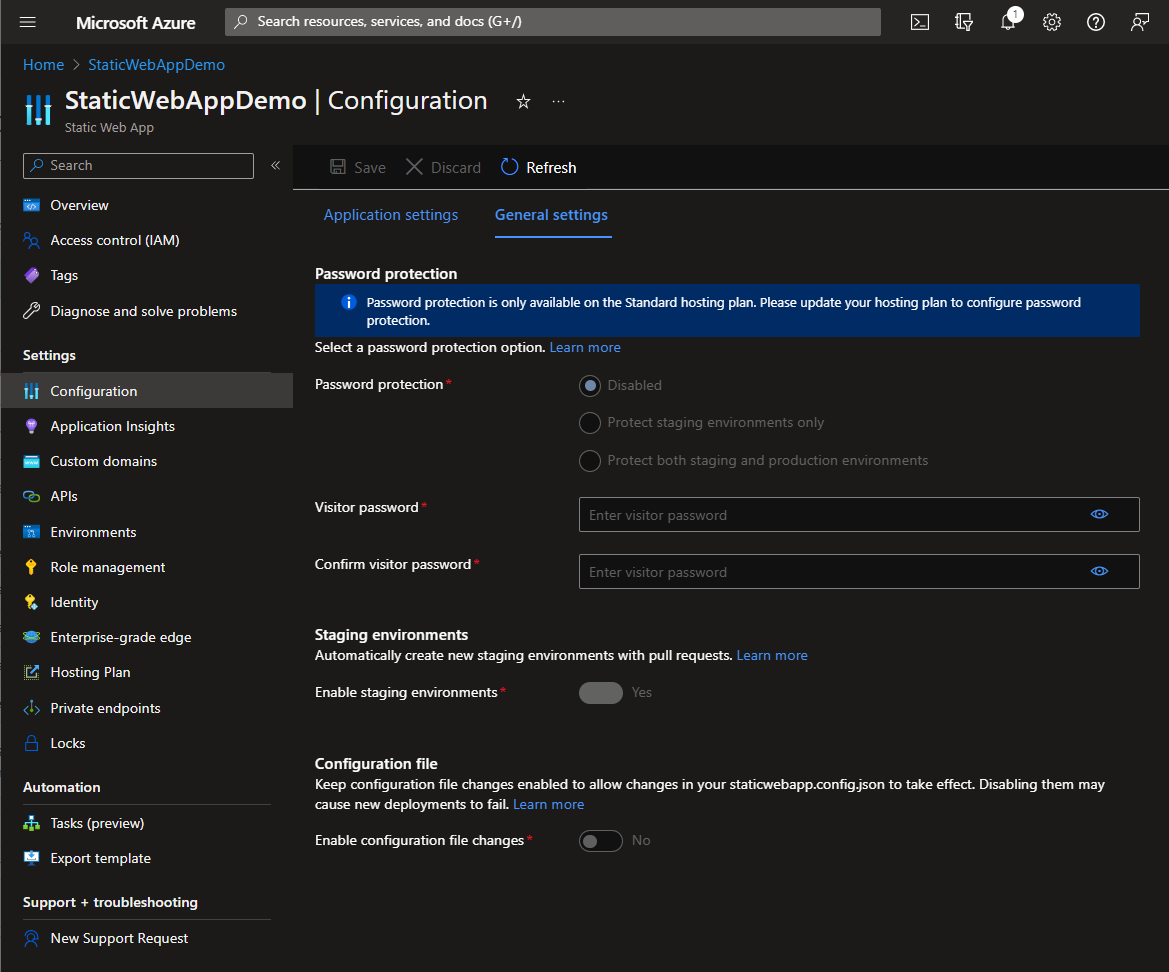Click Refresh in the command bar

[537, 167]
